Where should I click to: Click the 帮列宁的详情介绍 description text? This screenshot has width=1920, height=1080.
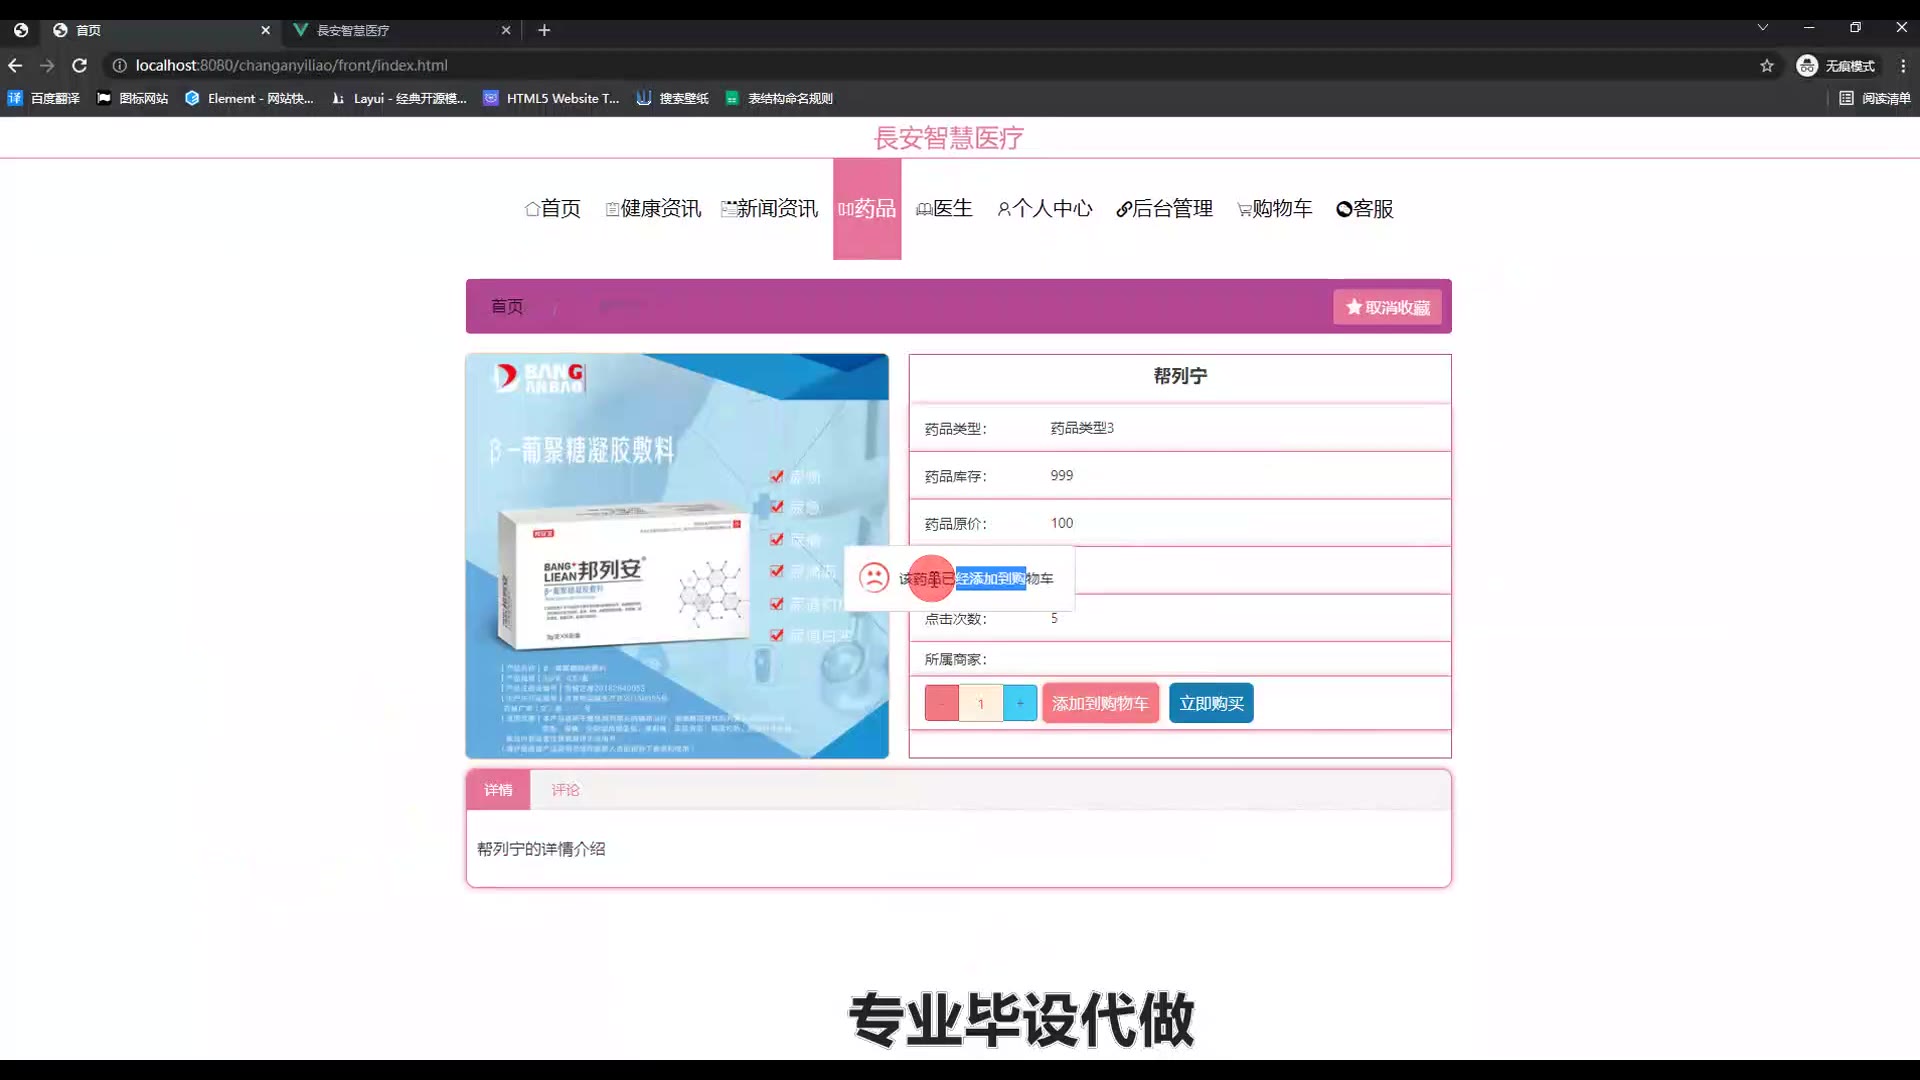[541, 849]
